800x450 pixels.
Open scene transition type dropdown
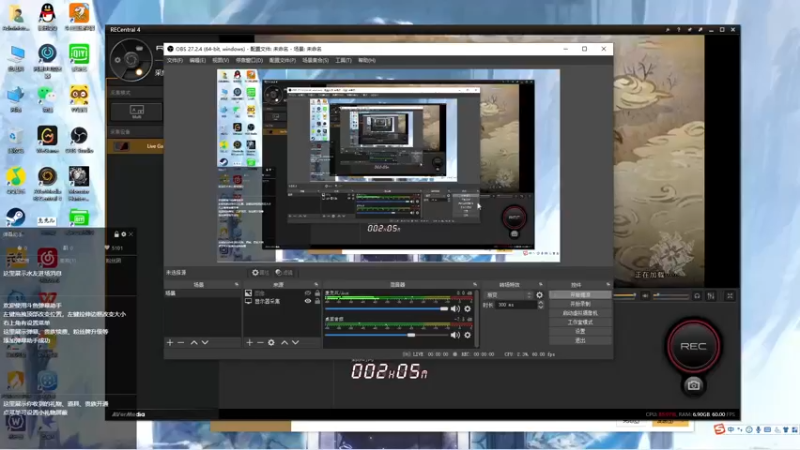point(508,295)
